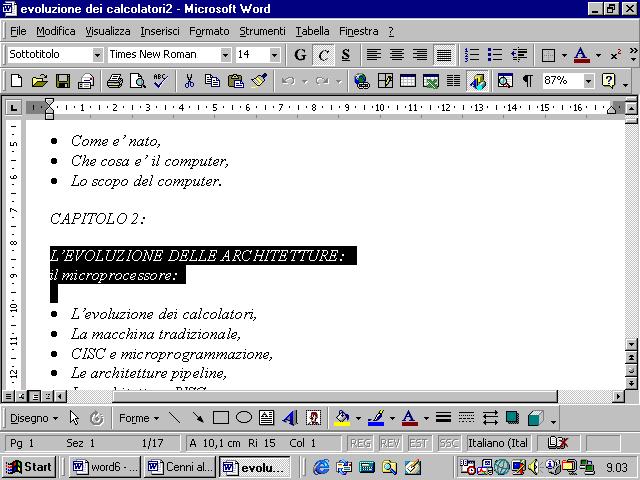Click the ruler tab alignment selector

point(13,108)
